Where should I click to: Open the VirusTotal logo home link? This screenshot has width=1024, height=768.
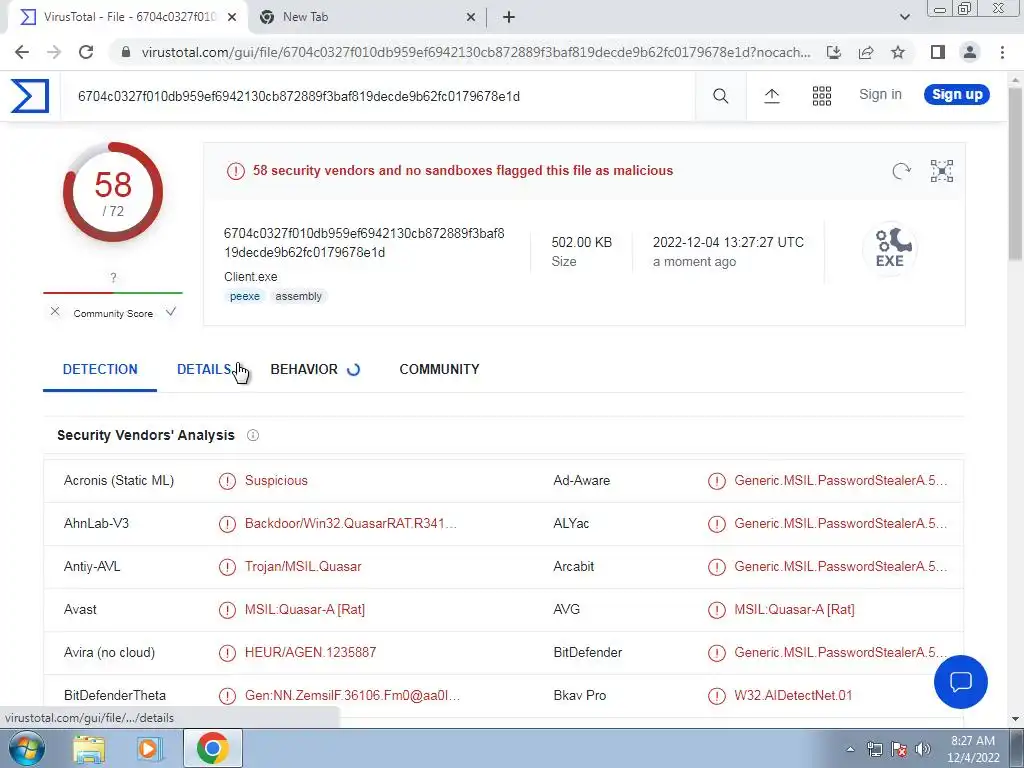[29, 96]
